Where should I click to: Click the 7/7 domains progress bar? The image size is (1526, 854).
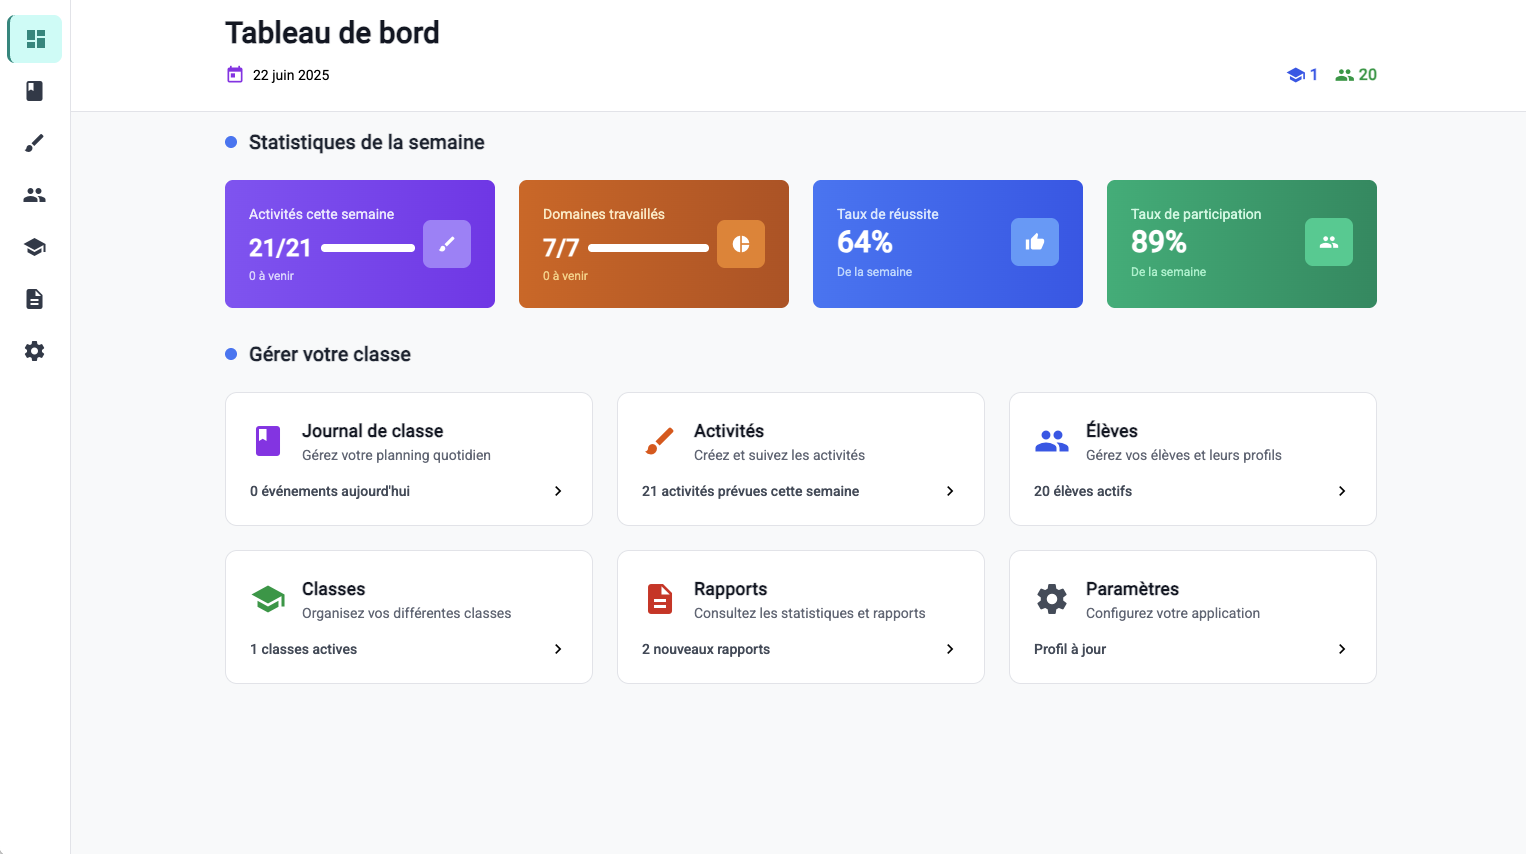click(649, 248)
